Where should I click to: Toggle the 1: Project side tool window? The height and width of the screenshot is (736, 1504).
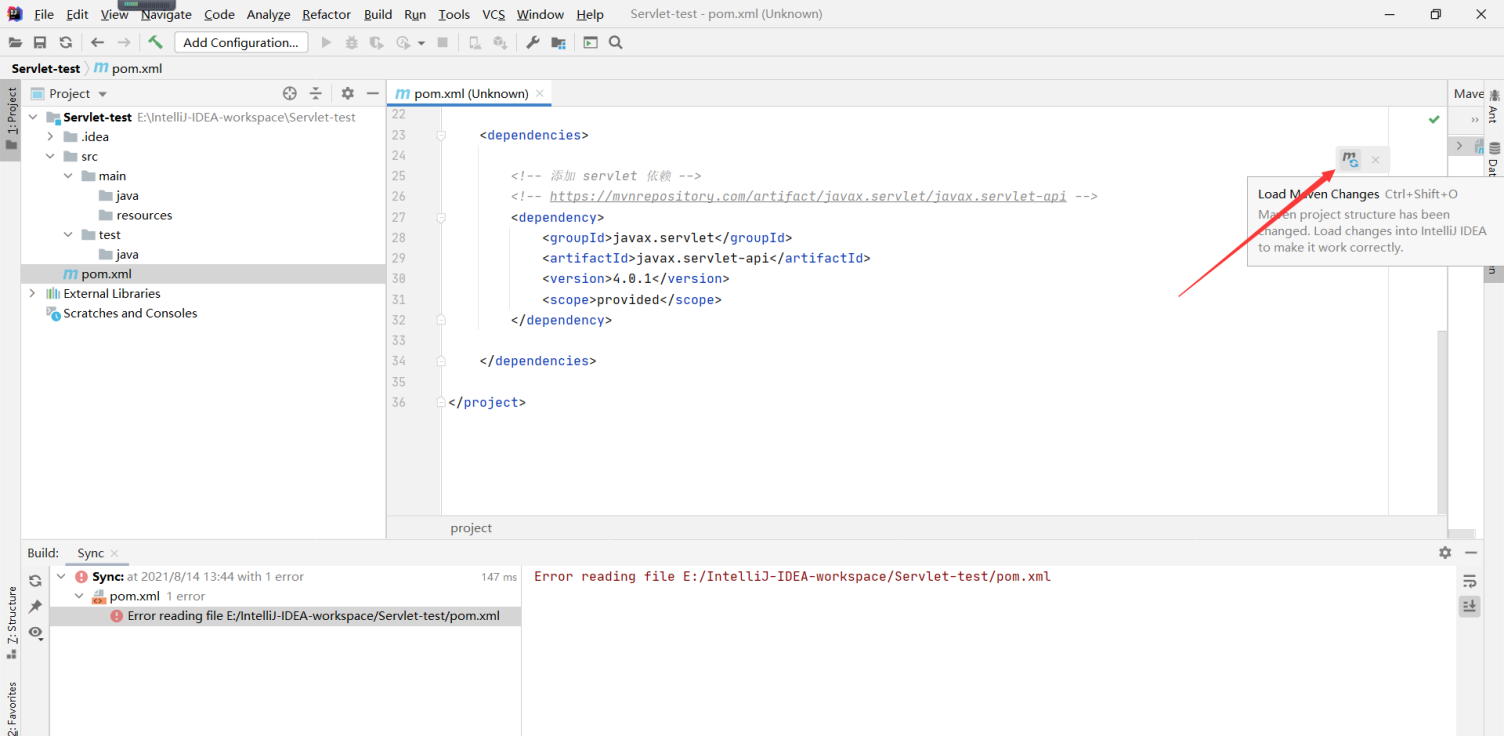tap(11, 119)
